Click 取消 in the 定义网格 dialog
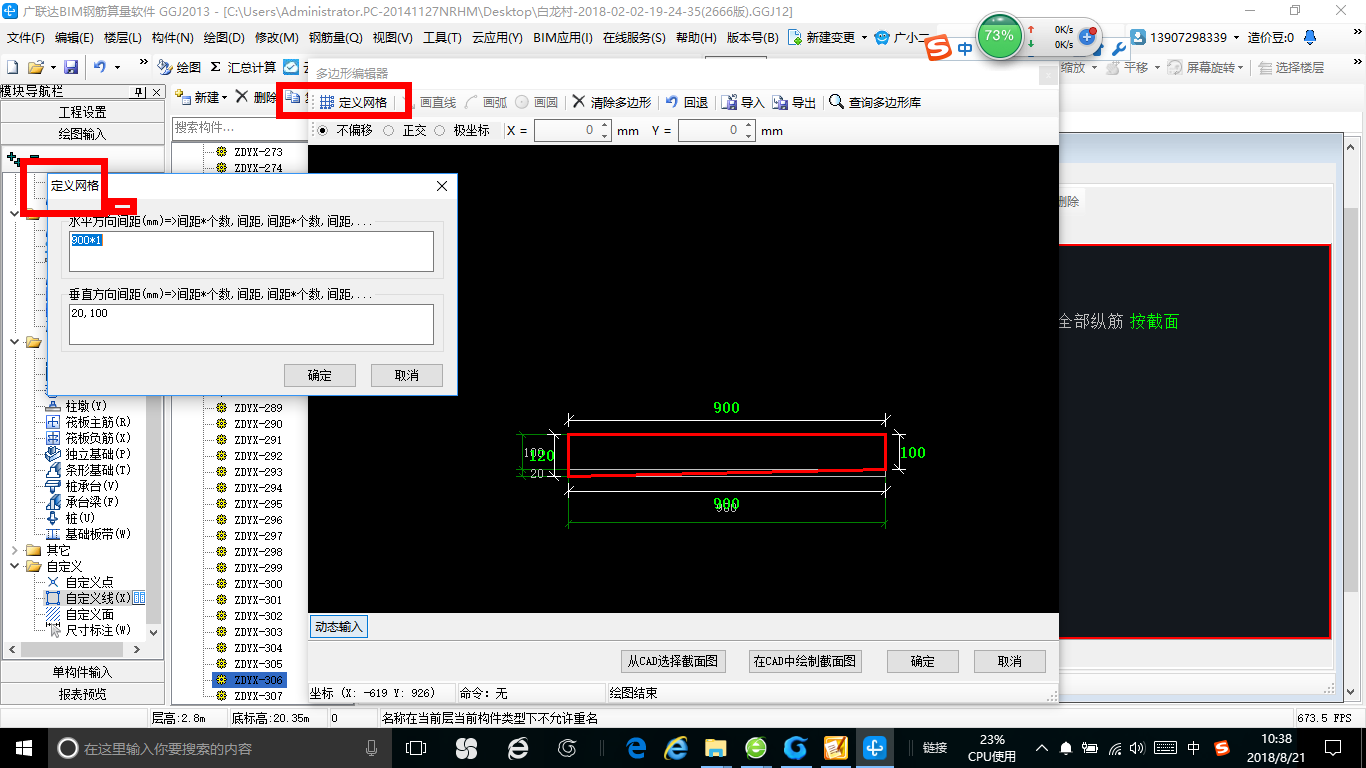 point(407,375)
